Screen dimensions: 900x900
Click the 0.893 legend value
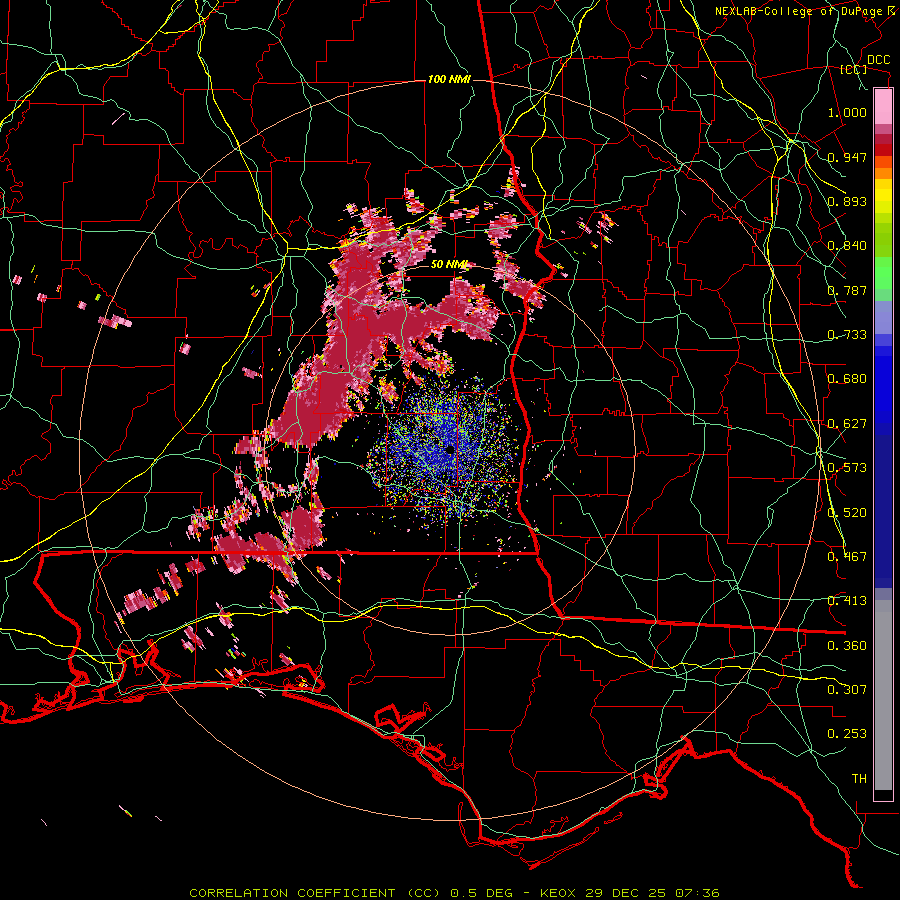[x=847, y=201]
